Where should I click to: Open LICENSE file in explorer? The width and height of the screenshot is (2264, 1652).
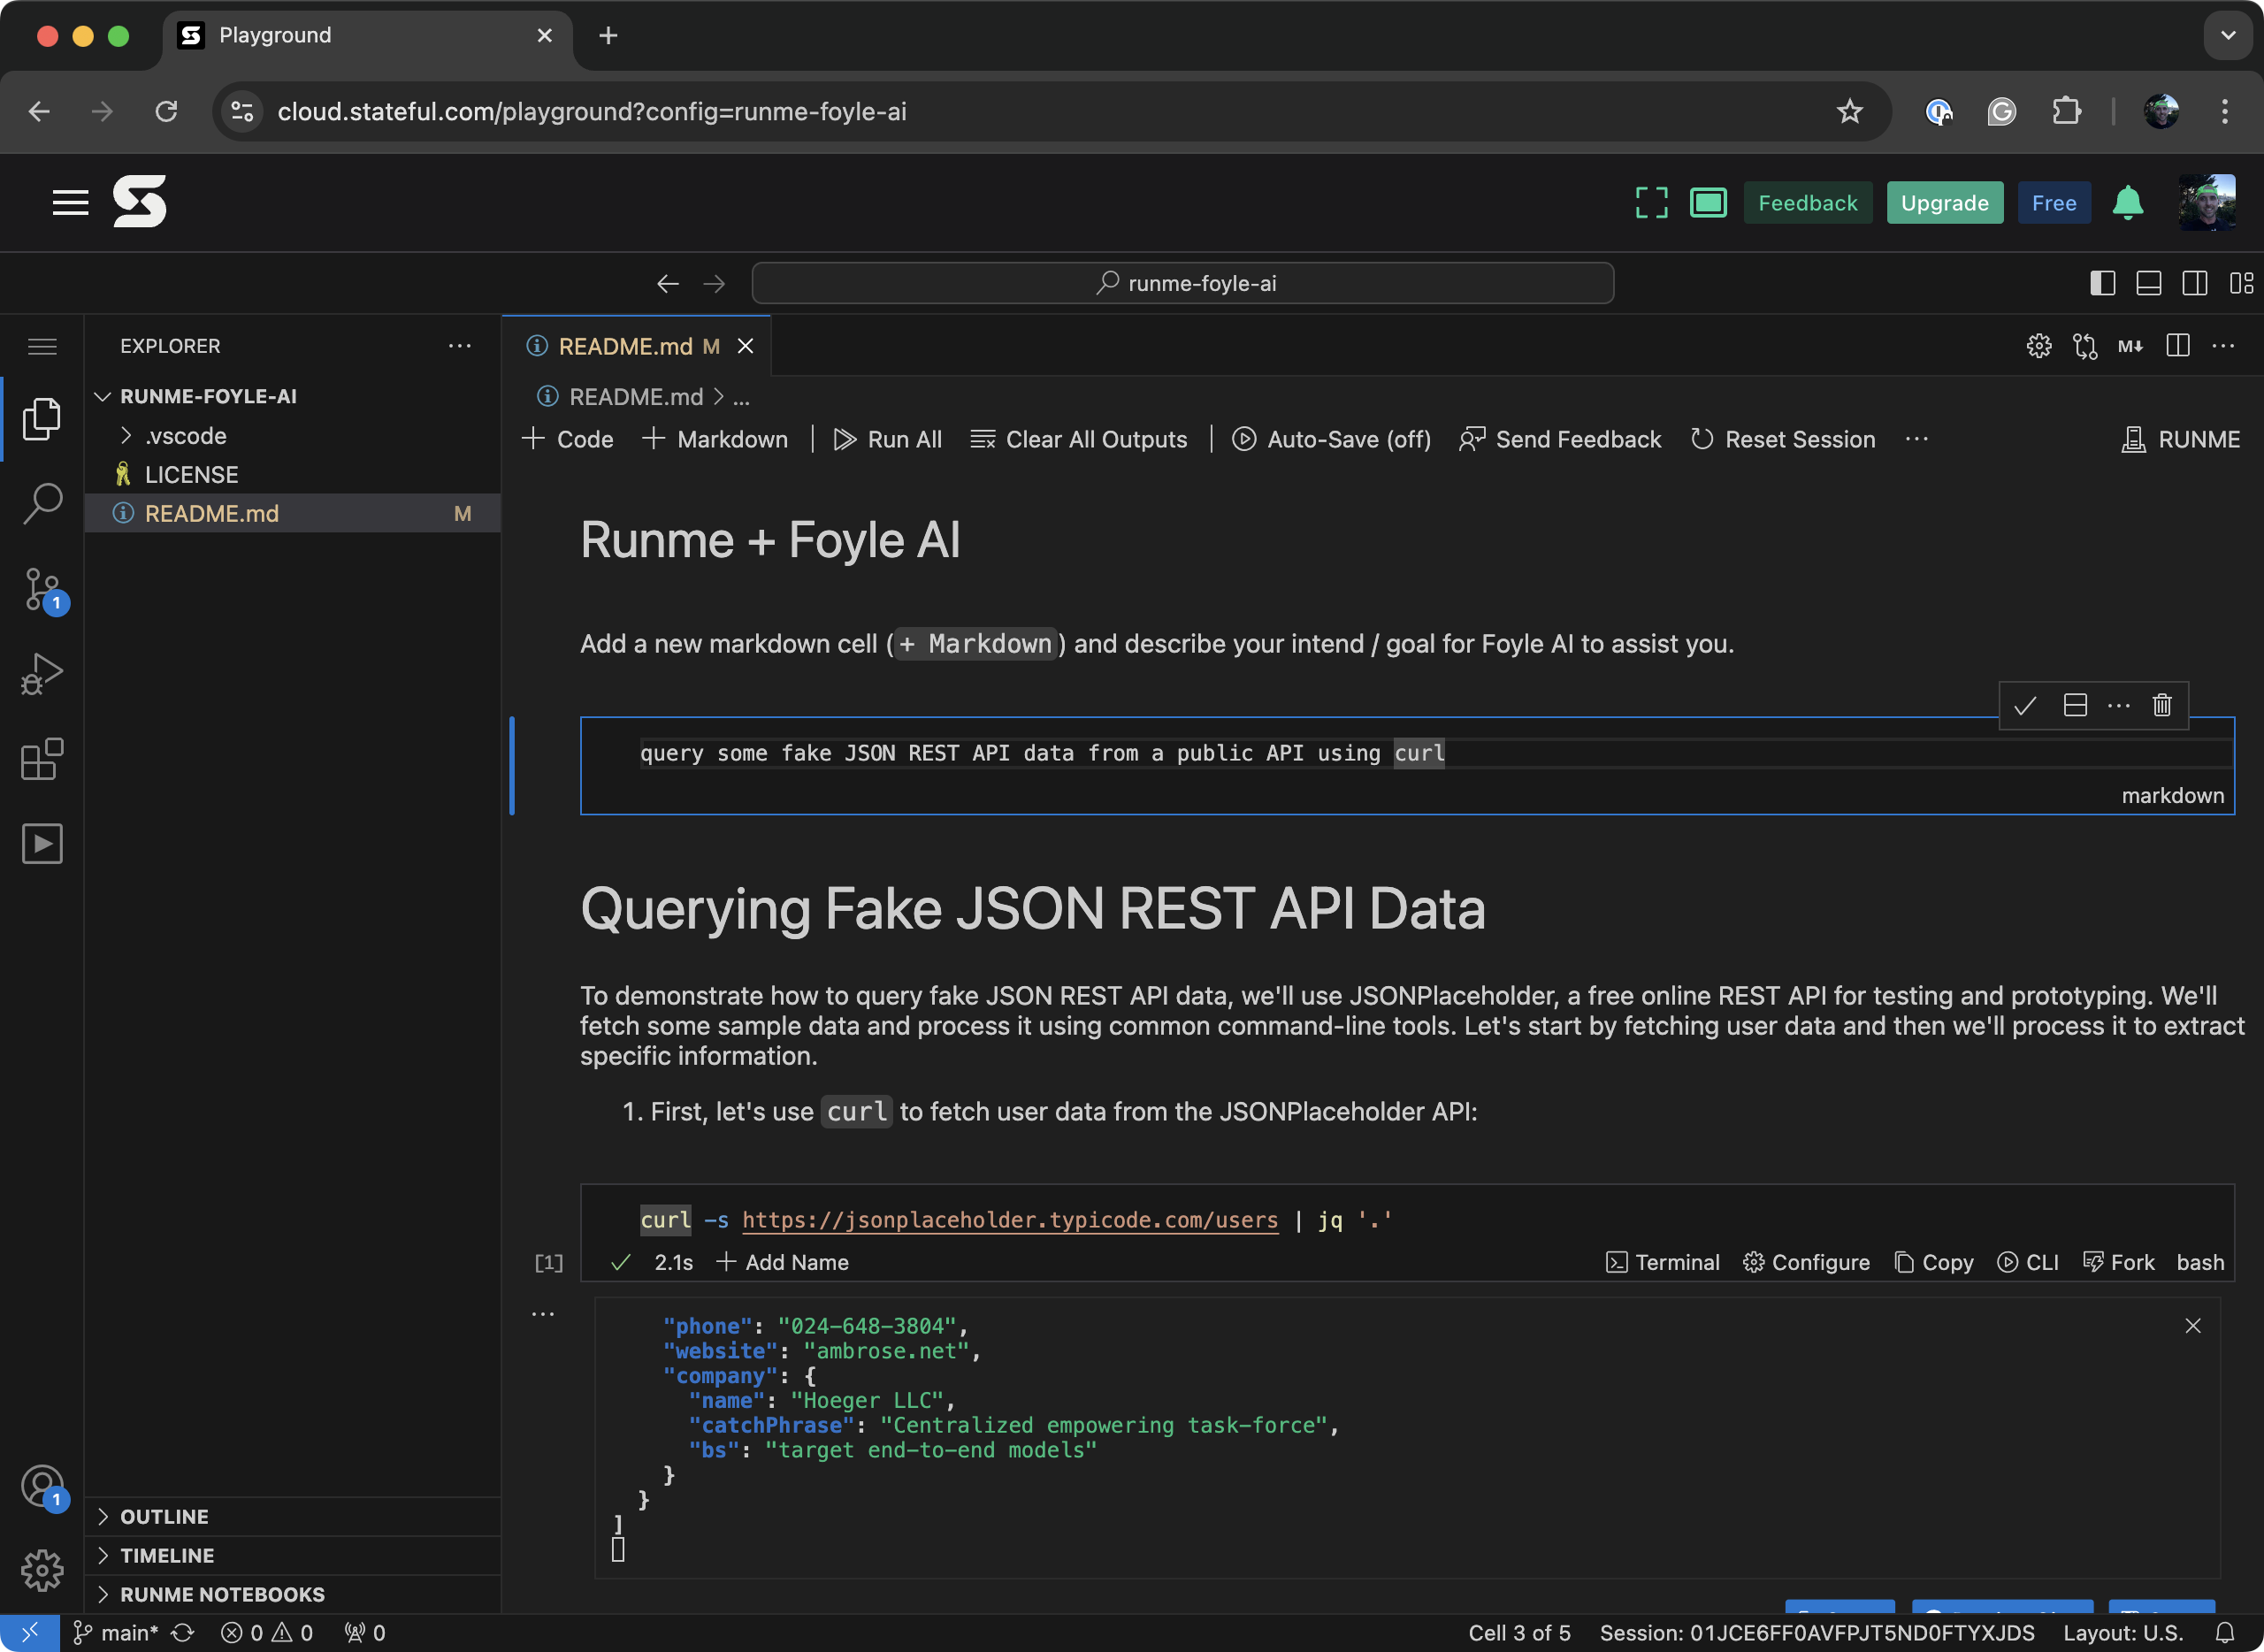click(x=191, y=475)
